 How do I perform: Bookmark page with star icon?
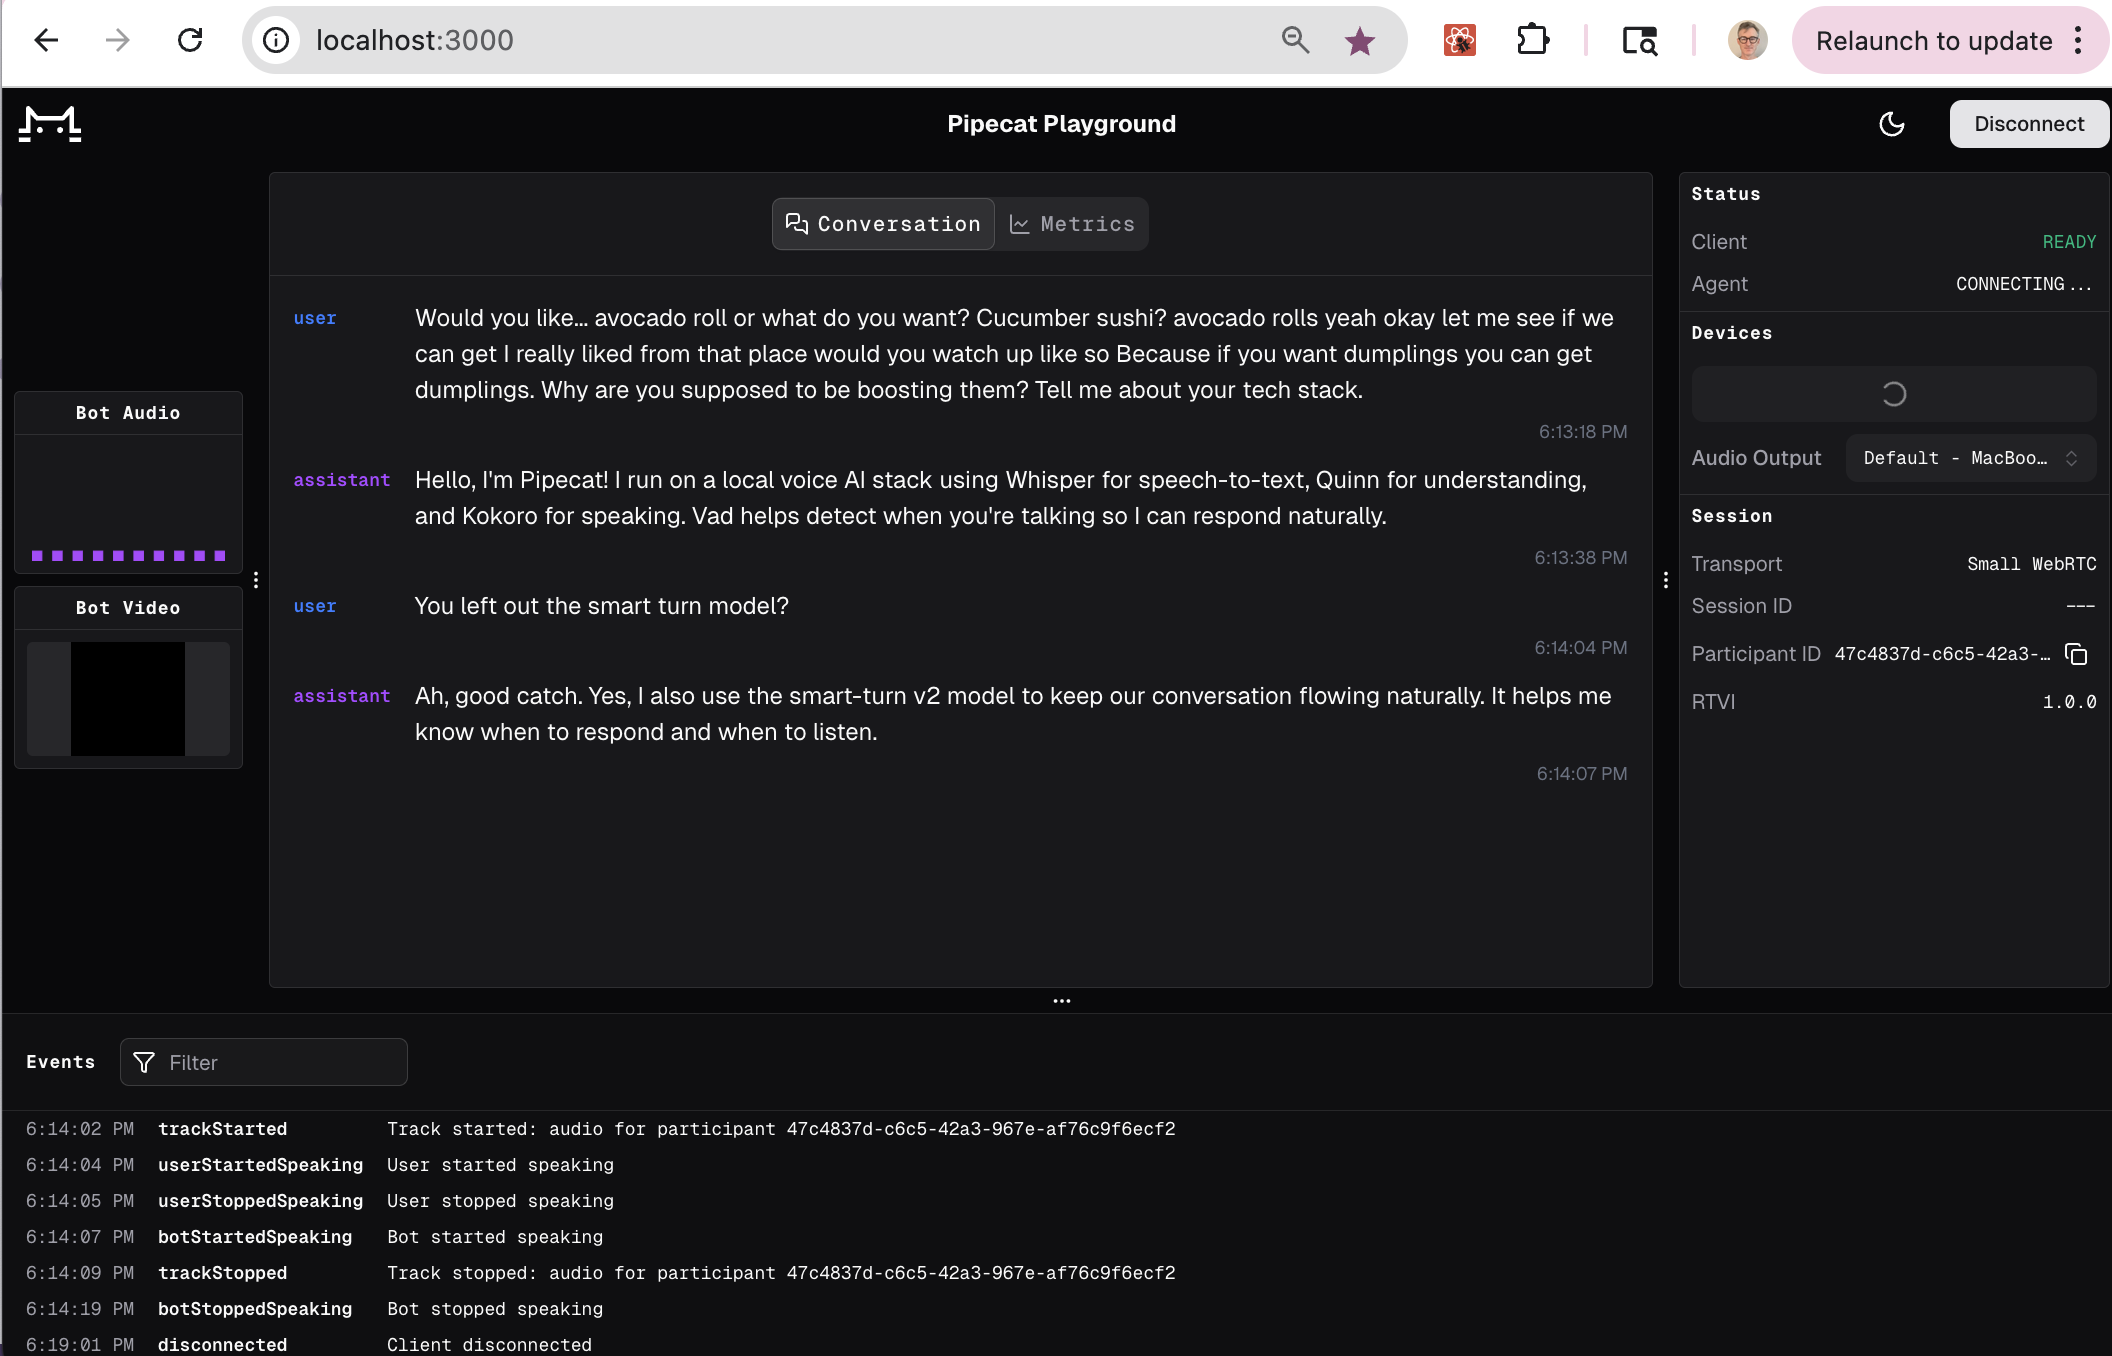point(1359,41)
